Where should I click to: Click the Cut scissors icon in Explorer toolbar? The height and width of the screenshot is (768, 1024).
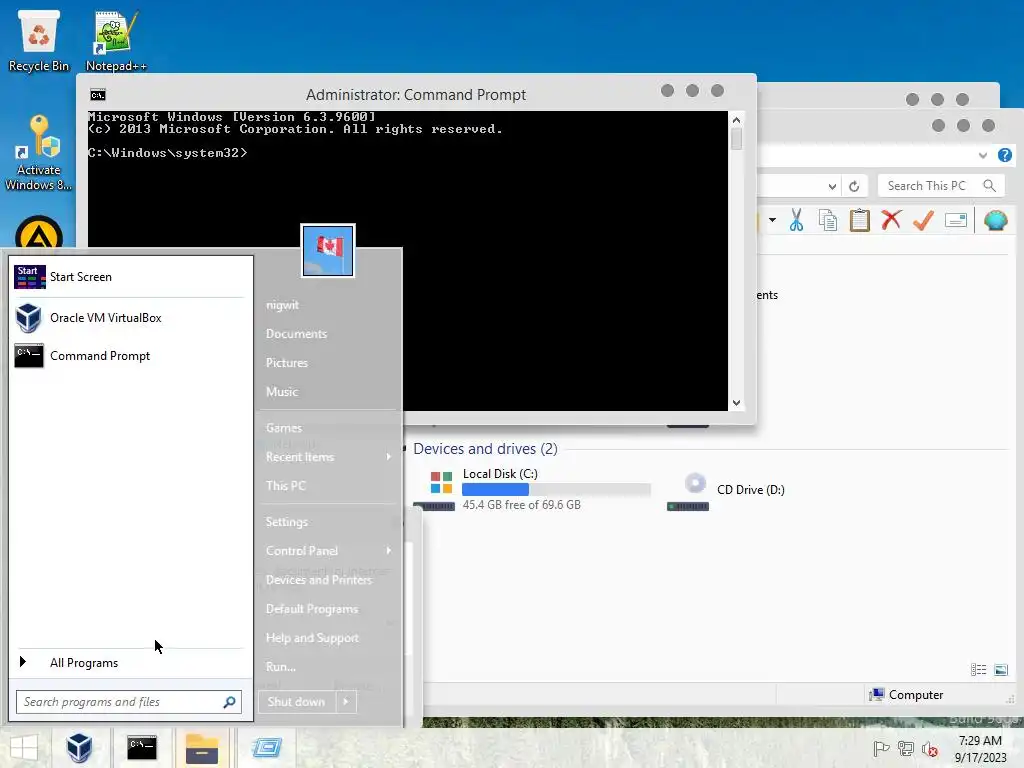point(796,221)
